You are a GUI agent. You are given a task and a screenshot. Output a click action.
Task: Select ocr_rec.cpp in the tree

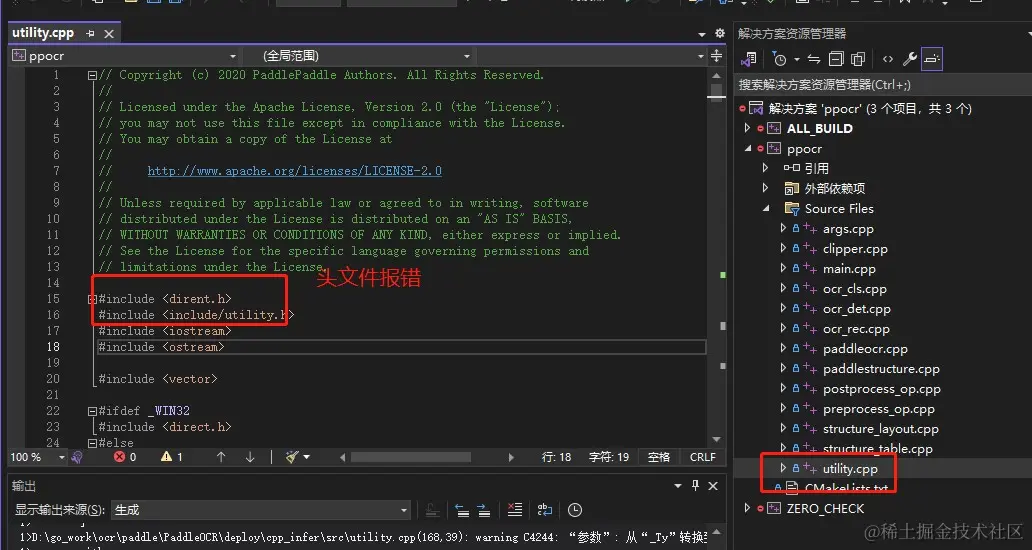tap(856, 329)
